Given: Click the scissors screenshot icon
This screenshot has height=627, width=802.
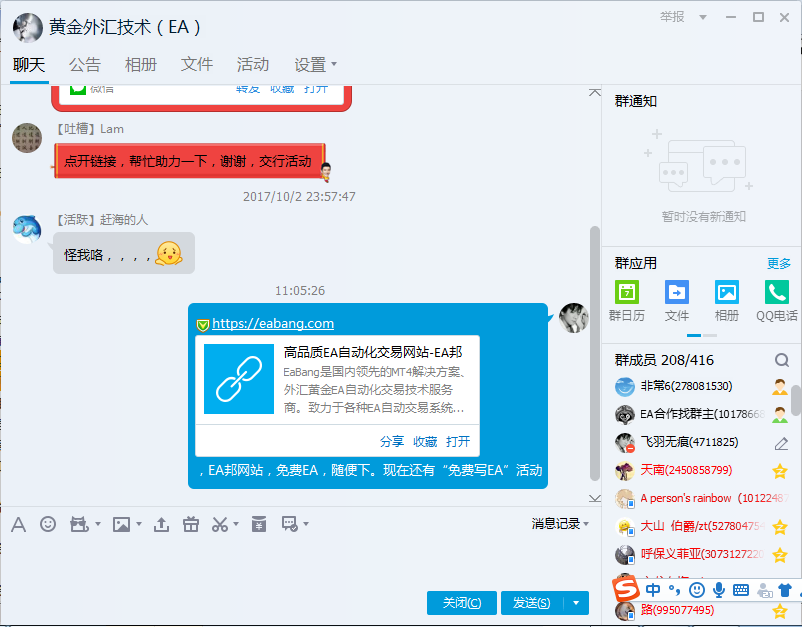Looking at the screenshot, I should coord(220,524).
